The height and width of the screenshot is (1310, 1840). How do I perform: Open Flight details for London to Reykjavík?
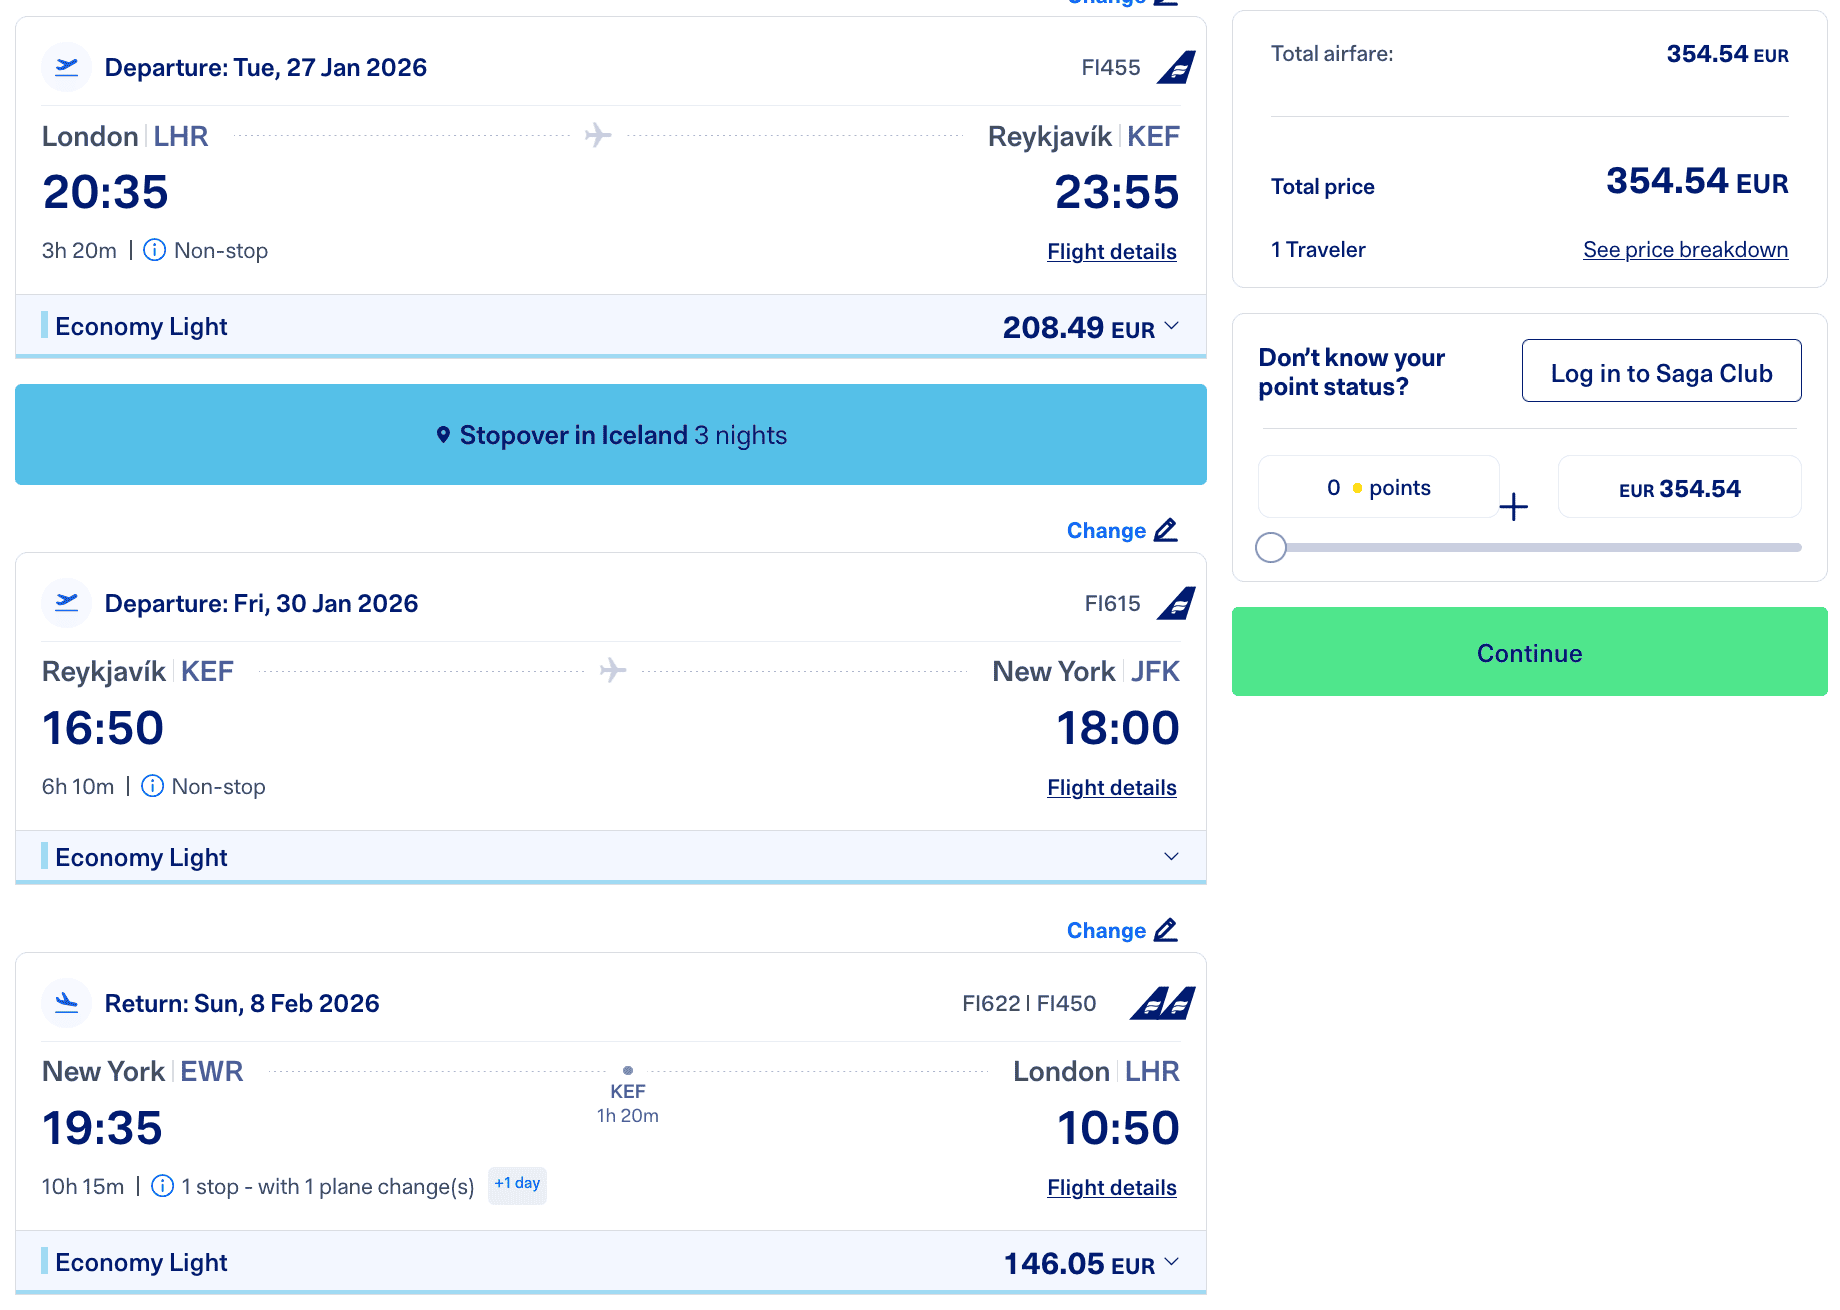tap(1111, 252)
